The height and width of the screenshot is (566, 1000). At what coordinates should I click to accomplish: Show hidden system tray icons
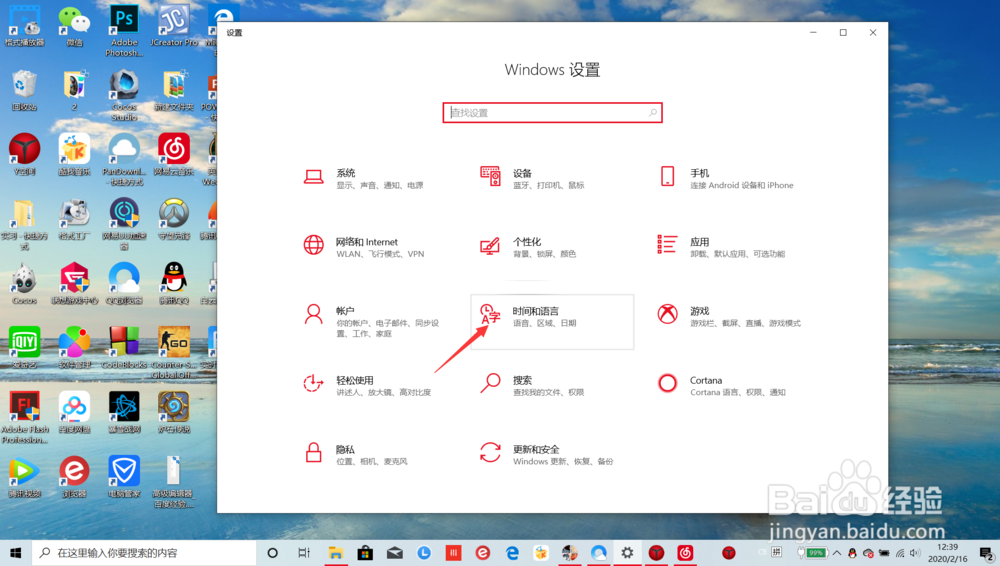pyautogui.click(x=837, y=553)
